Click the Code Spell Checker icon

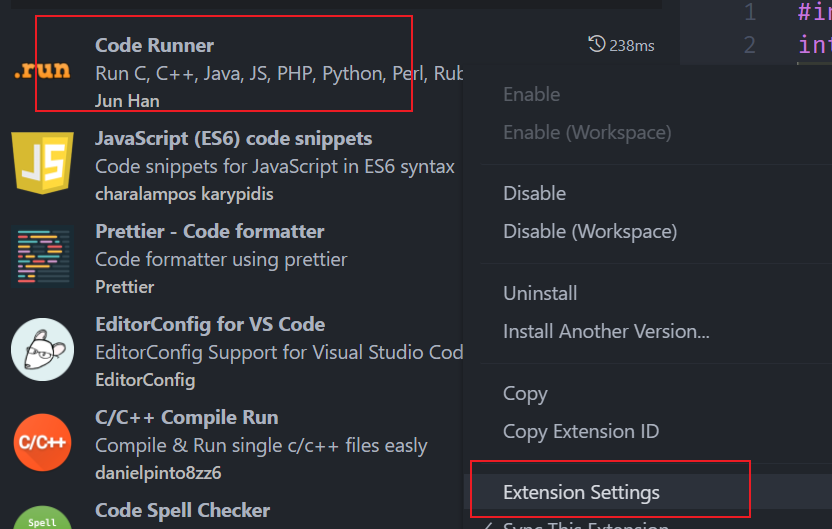pyautogui.click(x=42, y=517)
